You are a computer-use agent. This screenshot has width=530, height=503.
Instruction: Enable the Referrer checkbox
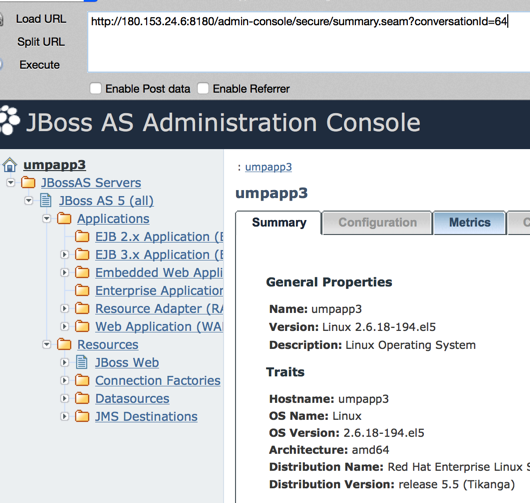coord(203,89)
